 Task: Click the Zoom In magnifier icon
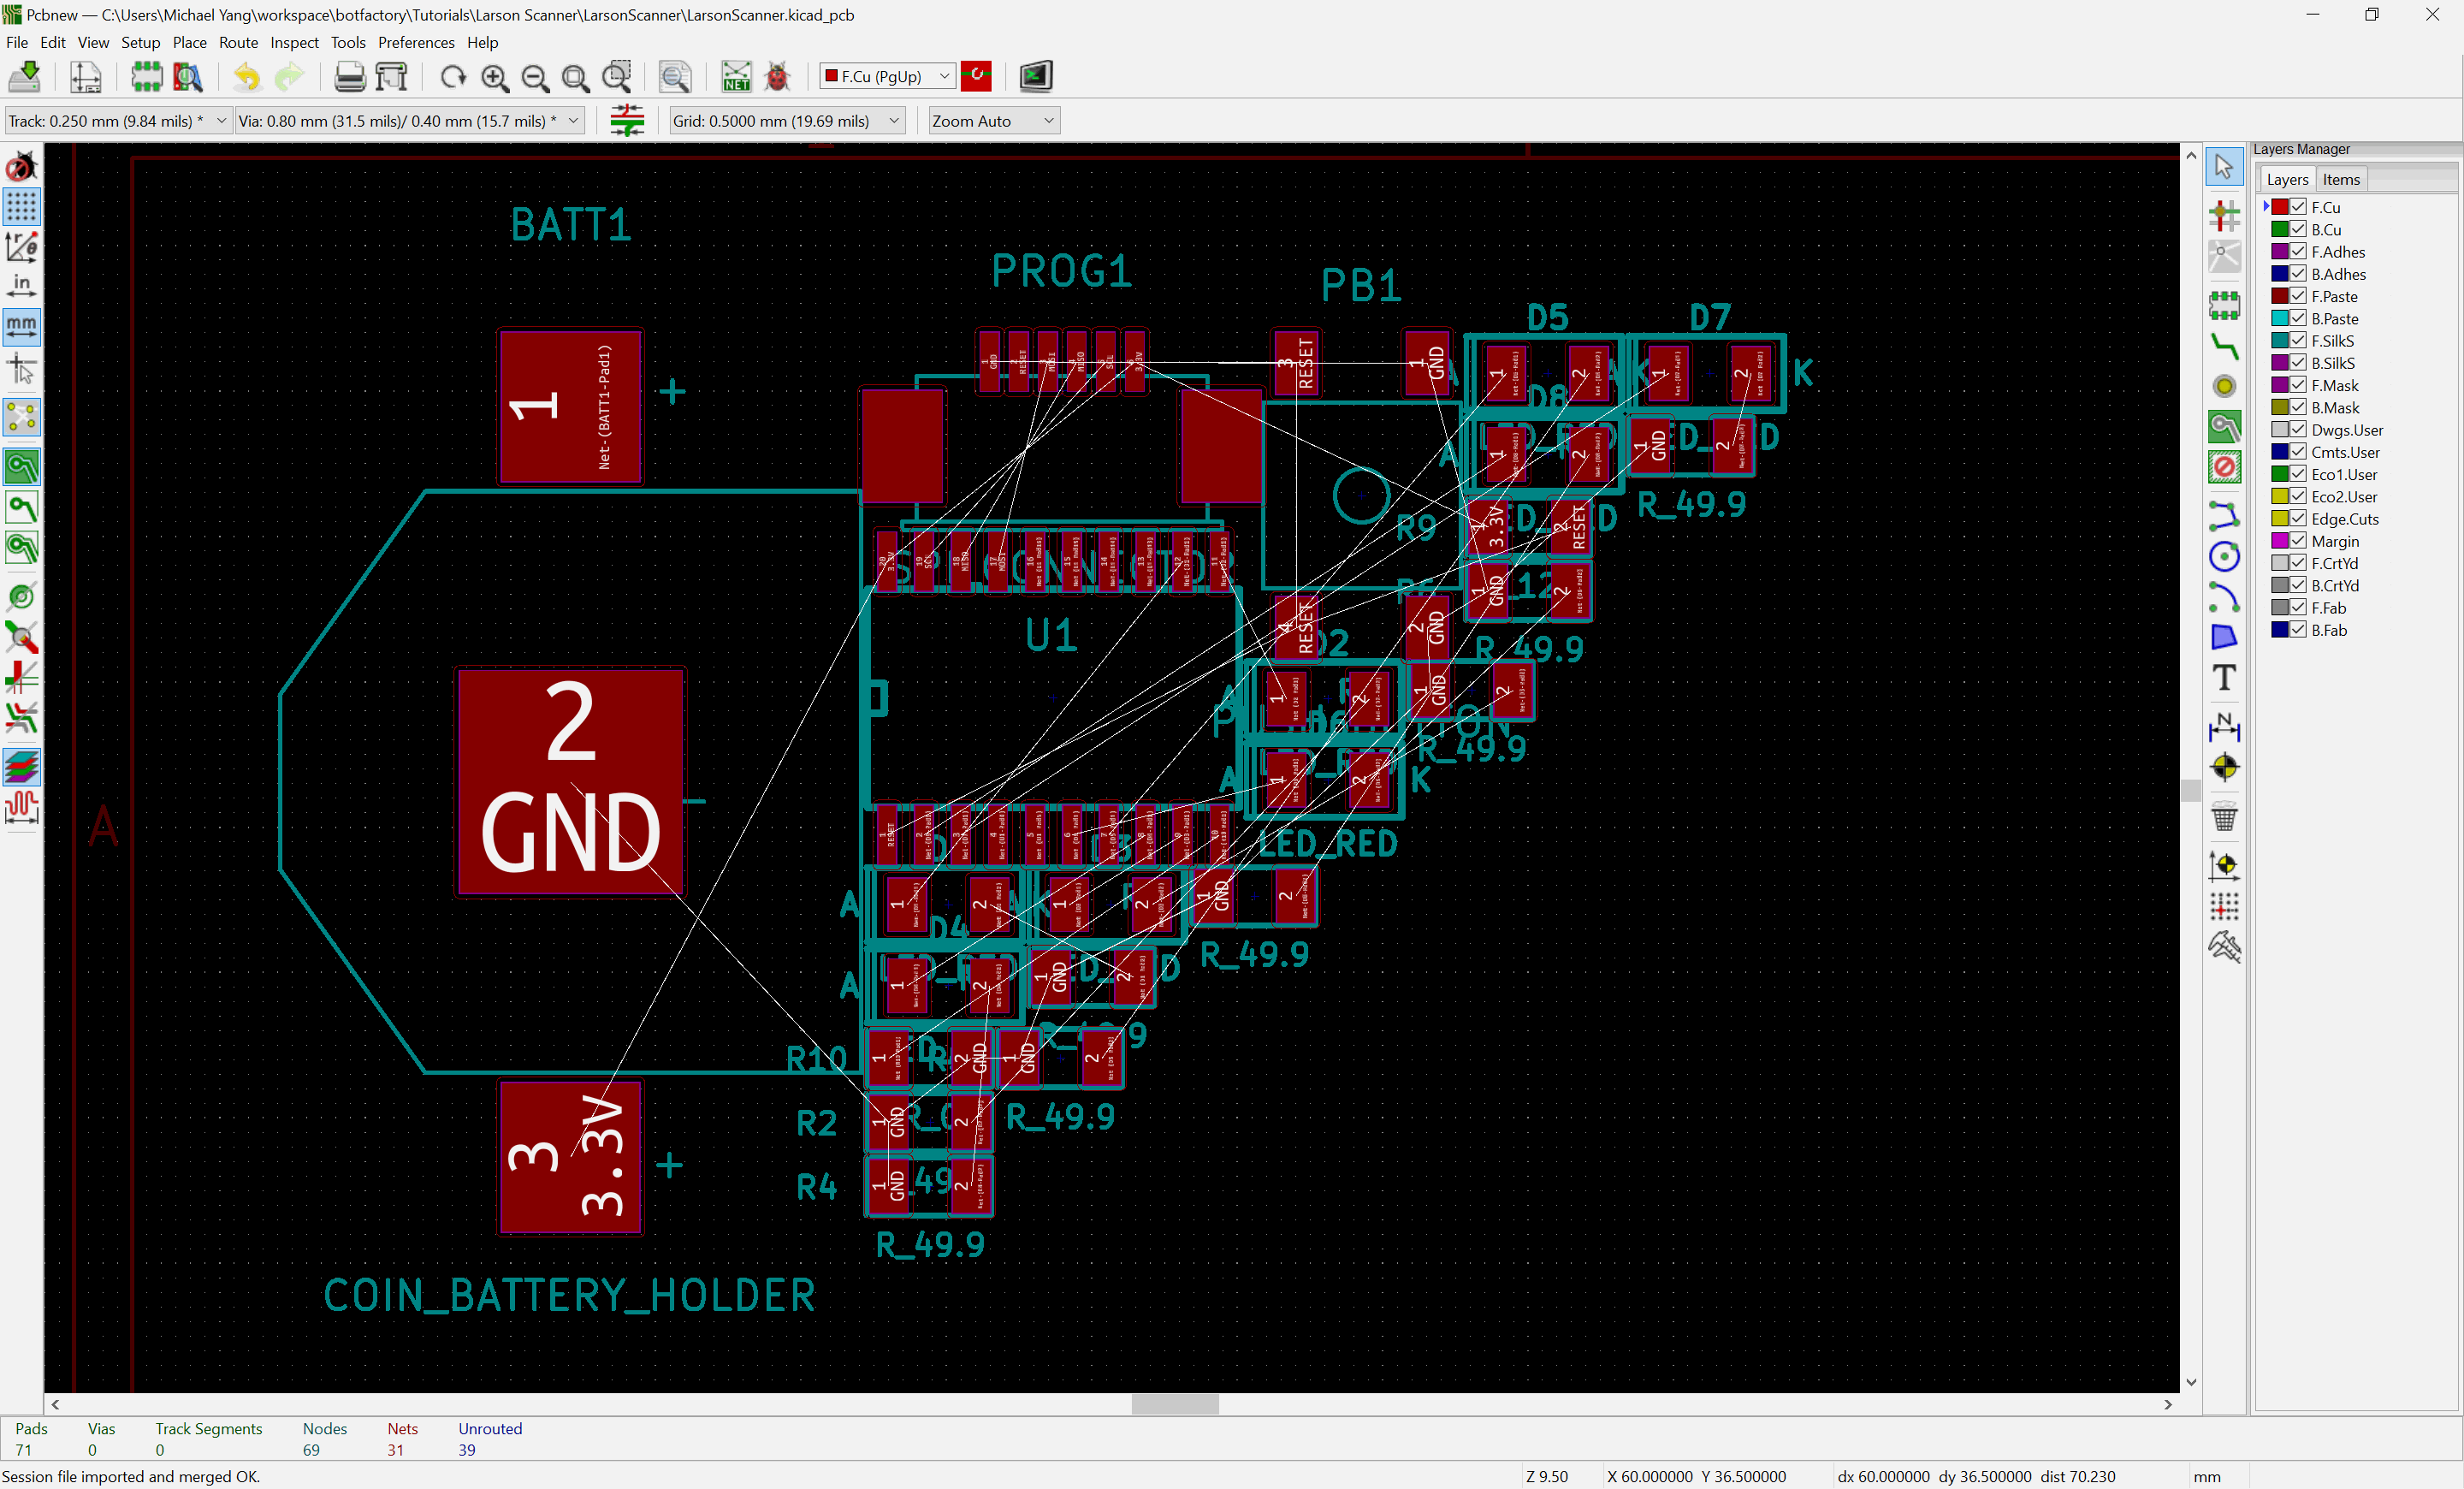coord(494,77)
